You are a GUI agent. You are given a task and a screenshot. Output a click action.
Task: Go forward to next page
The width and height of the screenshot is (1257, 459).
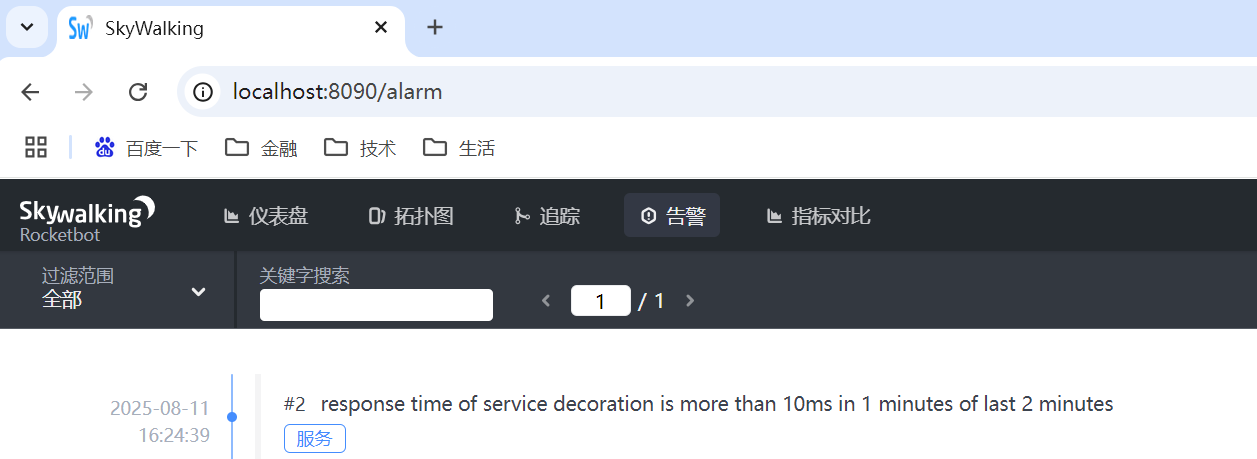[x=84, y=92]
